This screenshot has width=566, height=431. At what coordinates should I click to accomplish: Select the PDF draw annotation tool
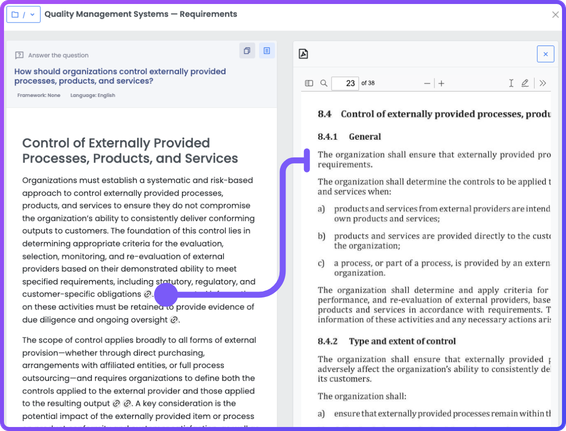pos(525,83)
